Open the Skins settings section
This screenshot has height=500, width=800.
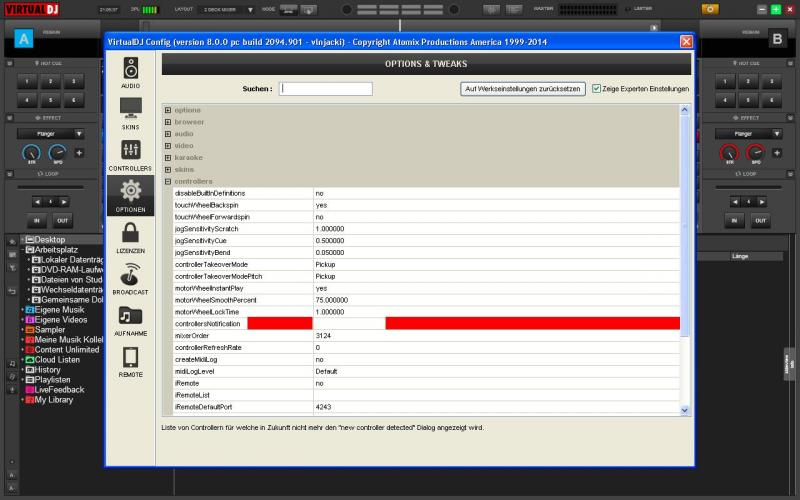(131, 113)
